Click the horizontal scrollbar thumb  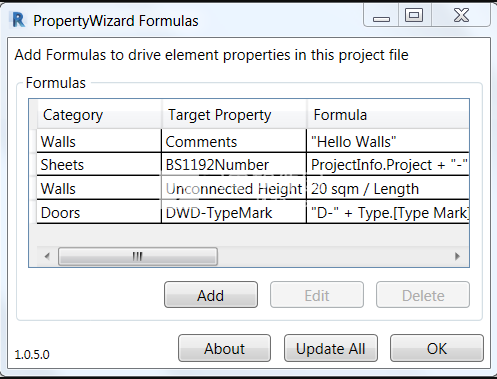138,256
